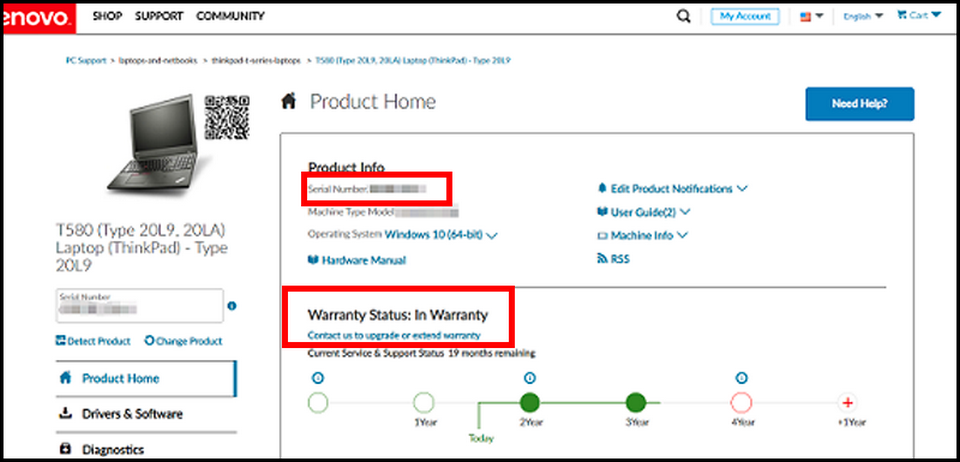Expand Edit Product Notifications

point(672,188)
